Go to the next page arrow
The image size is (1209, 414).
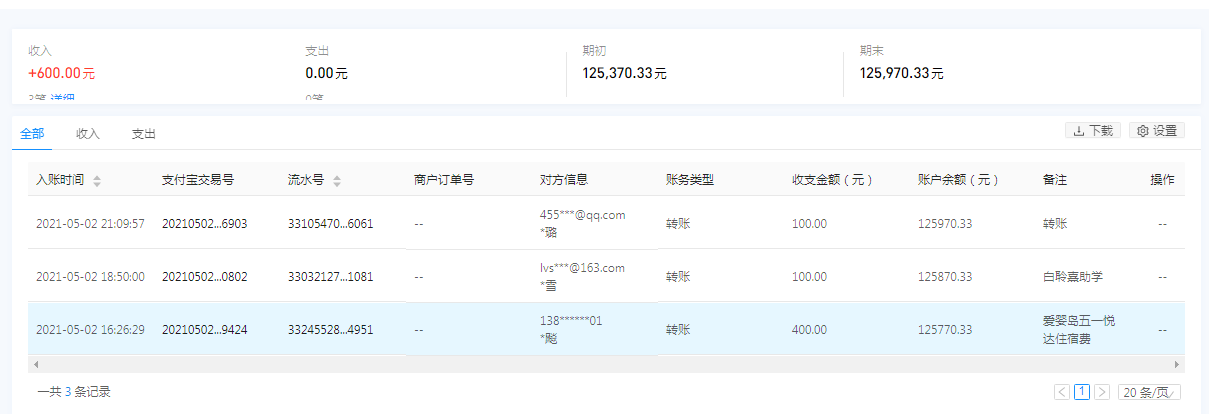(x=1102, y=392)
